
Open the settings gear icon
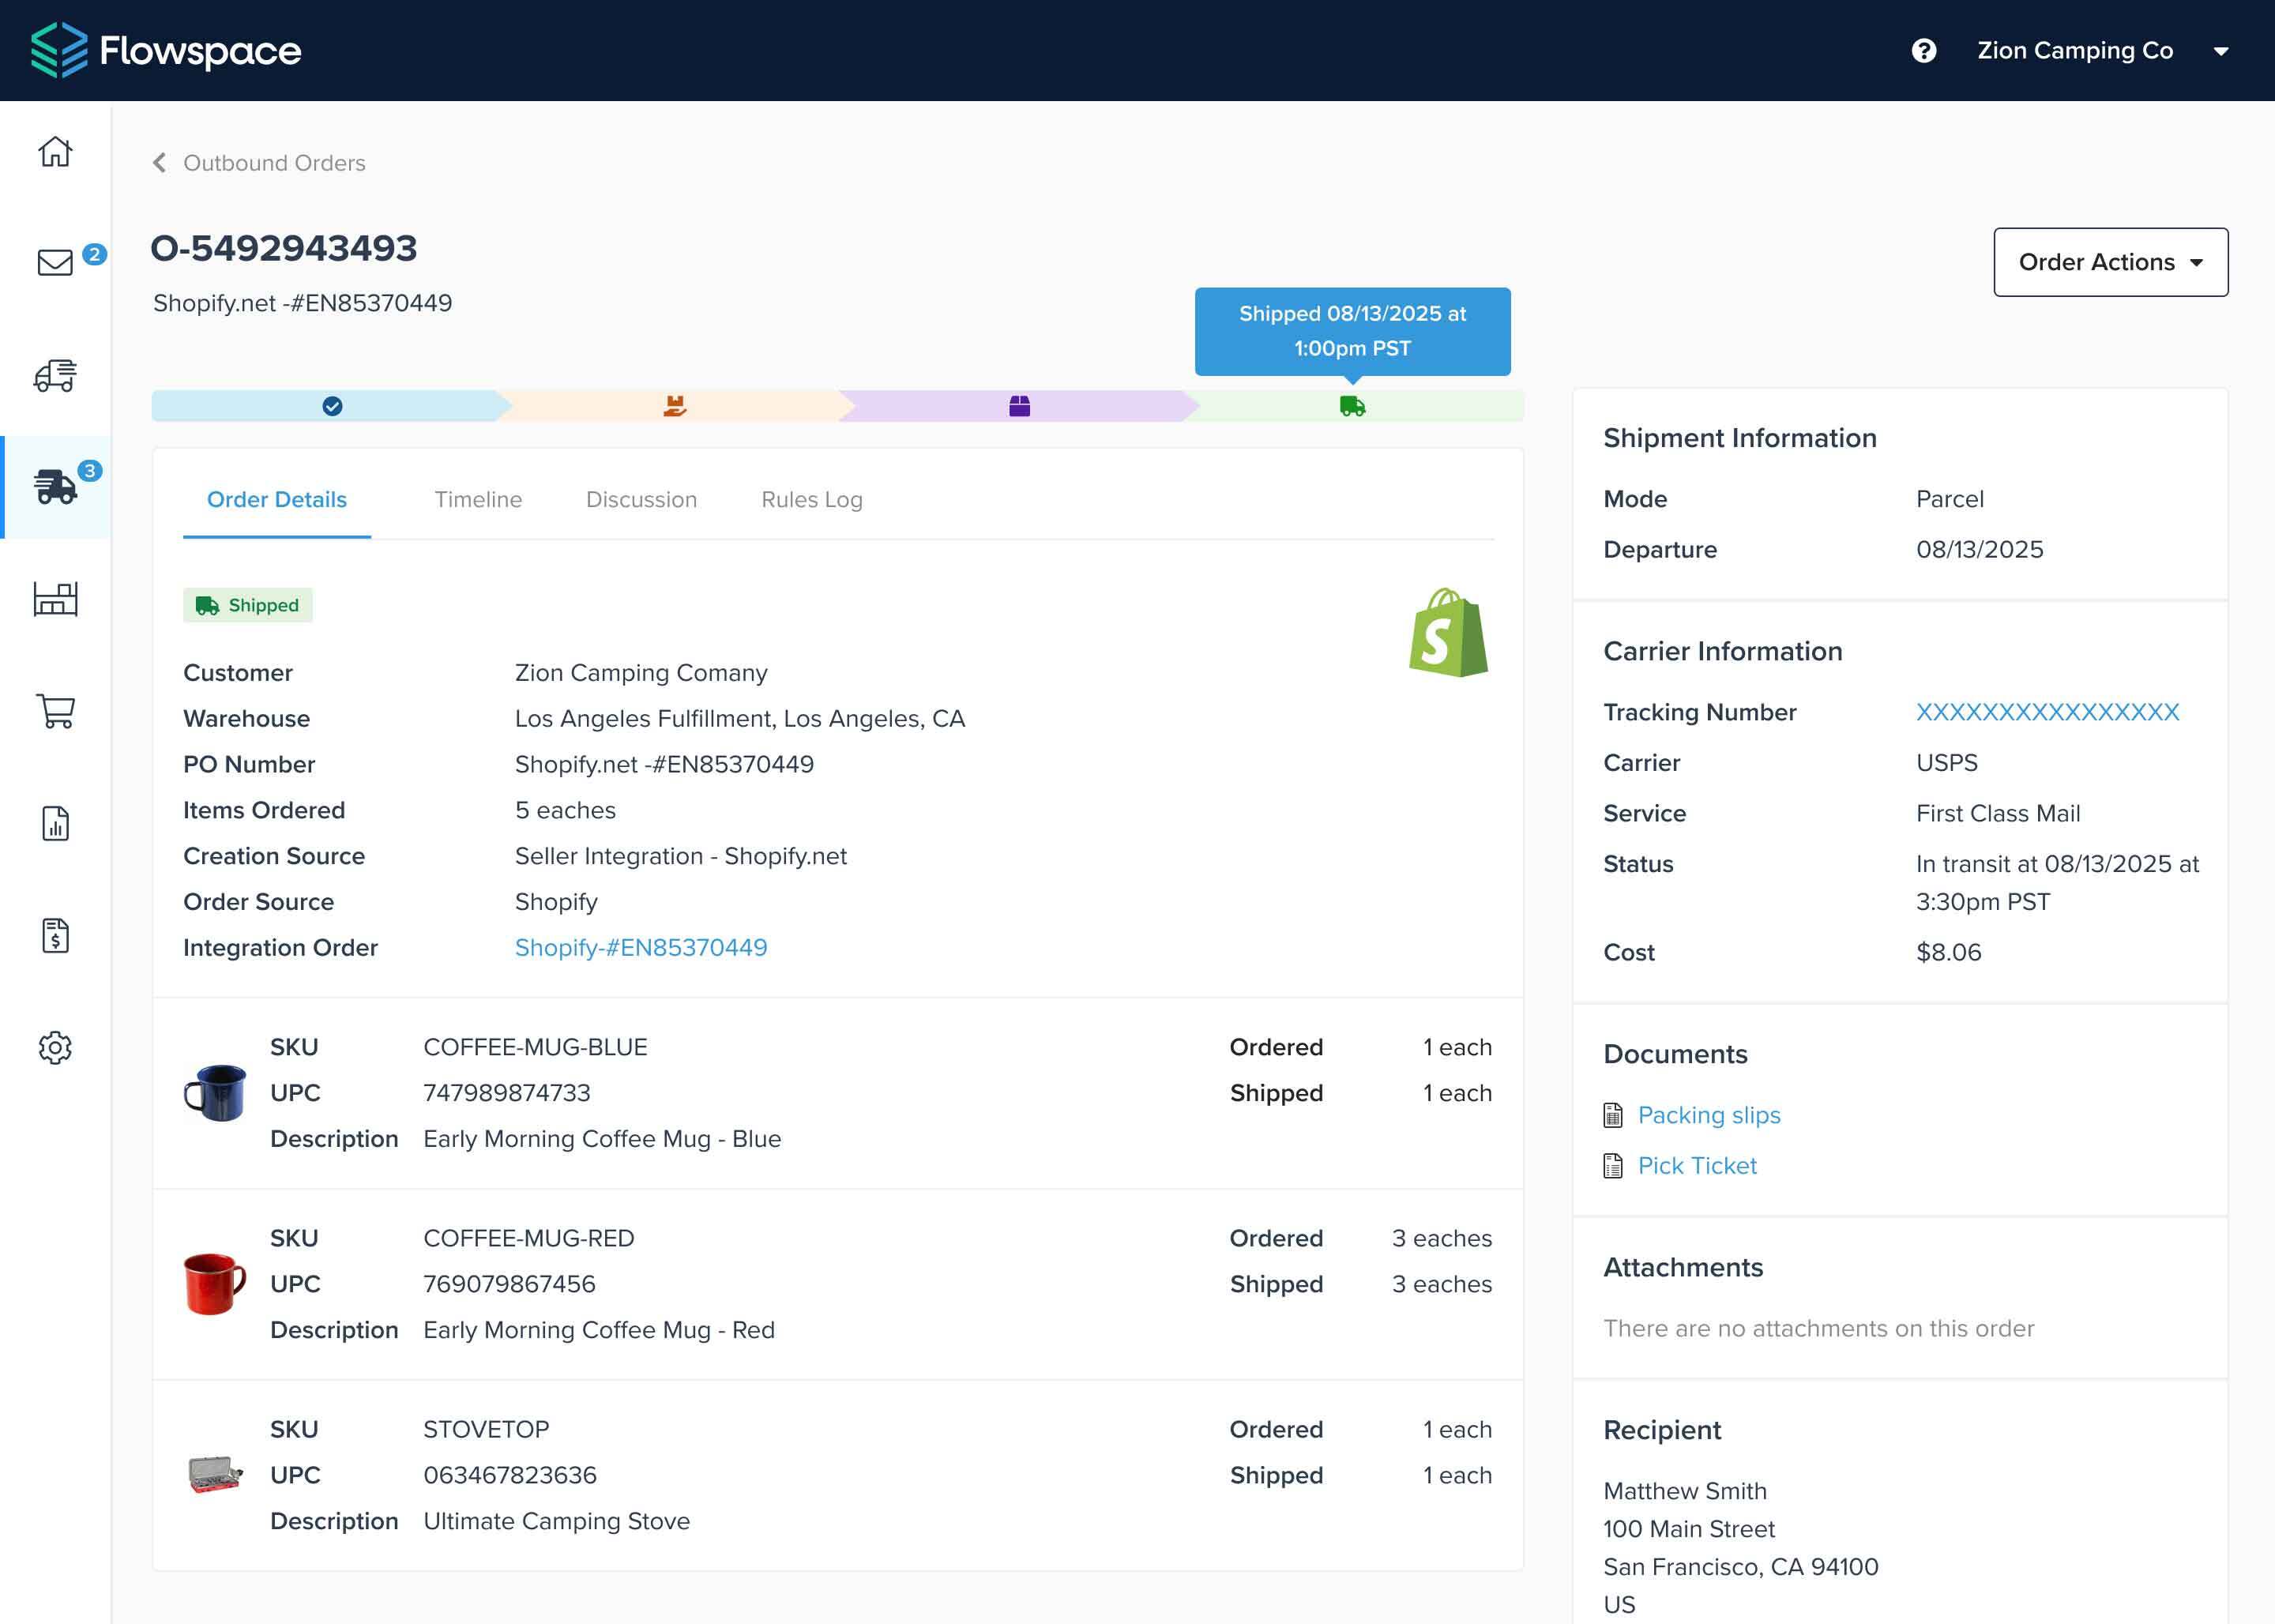tap(55, 1048)
